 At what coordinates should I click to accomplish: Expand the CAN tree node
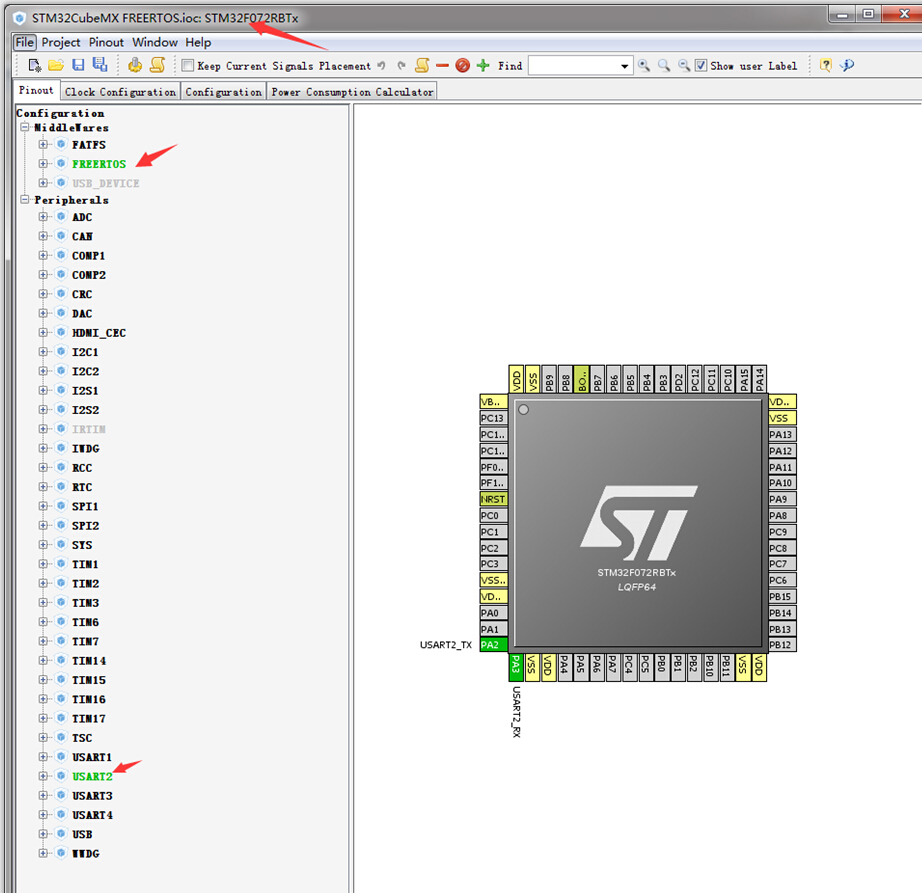click(x=43, y=236)
